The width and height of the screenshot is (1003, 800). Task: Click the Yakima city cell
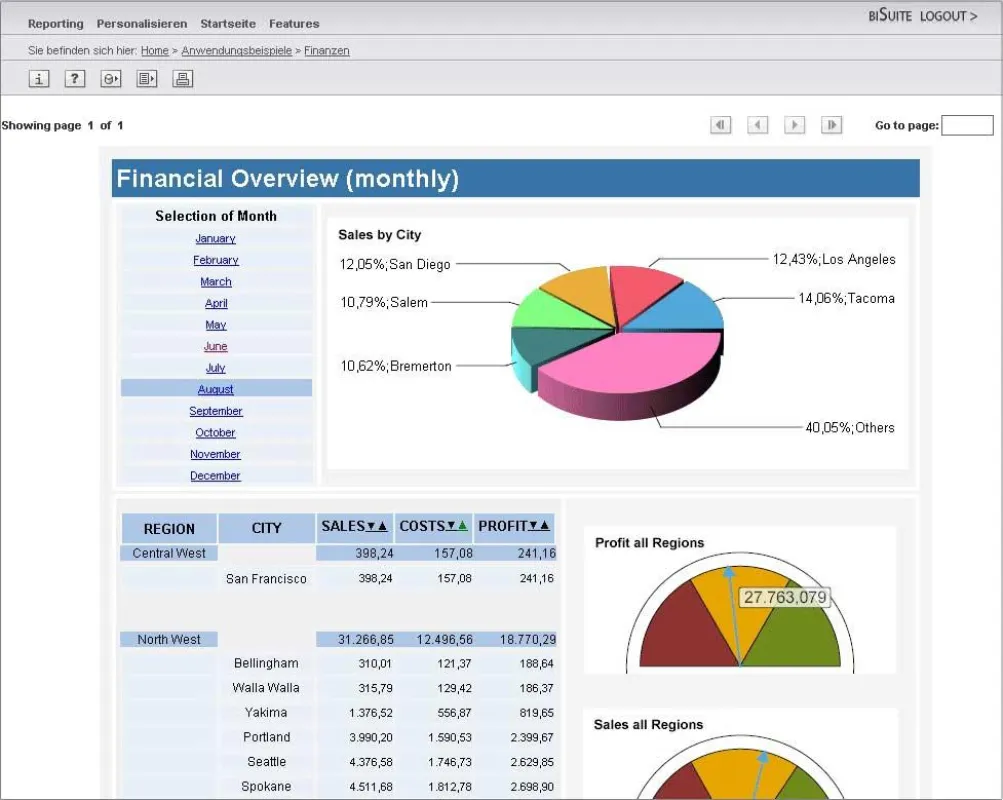pyautogui.click(x=266, y=712)
